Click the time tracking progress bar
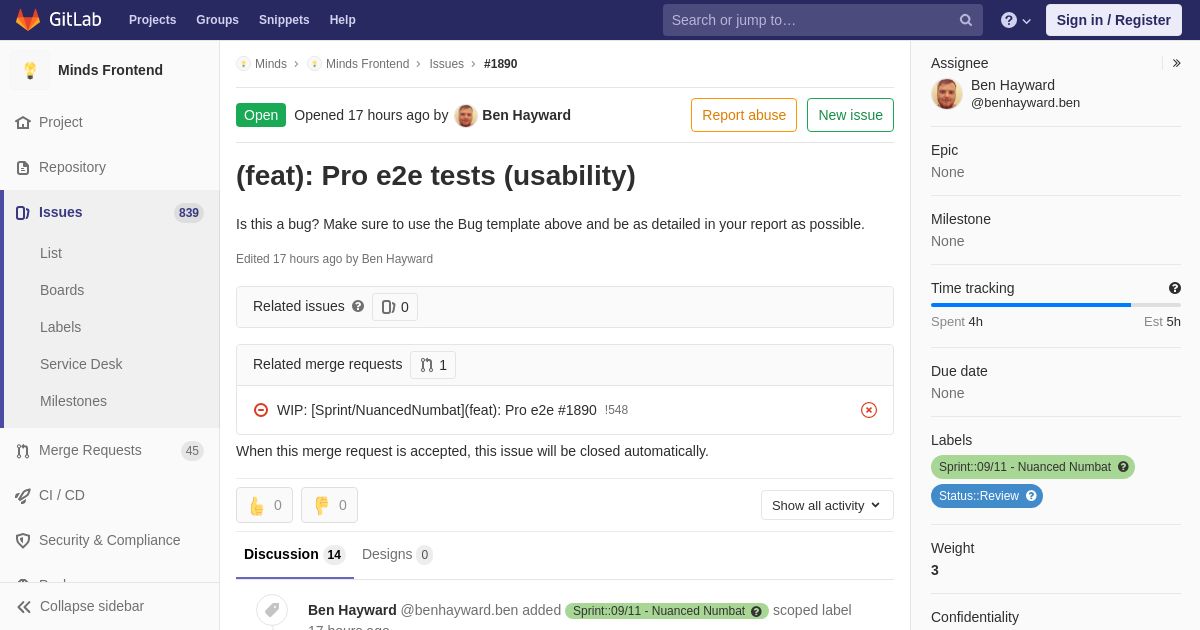 pyautogui.click(x=1055, y=305)
